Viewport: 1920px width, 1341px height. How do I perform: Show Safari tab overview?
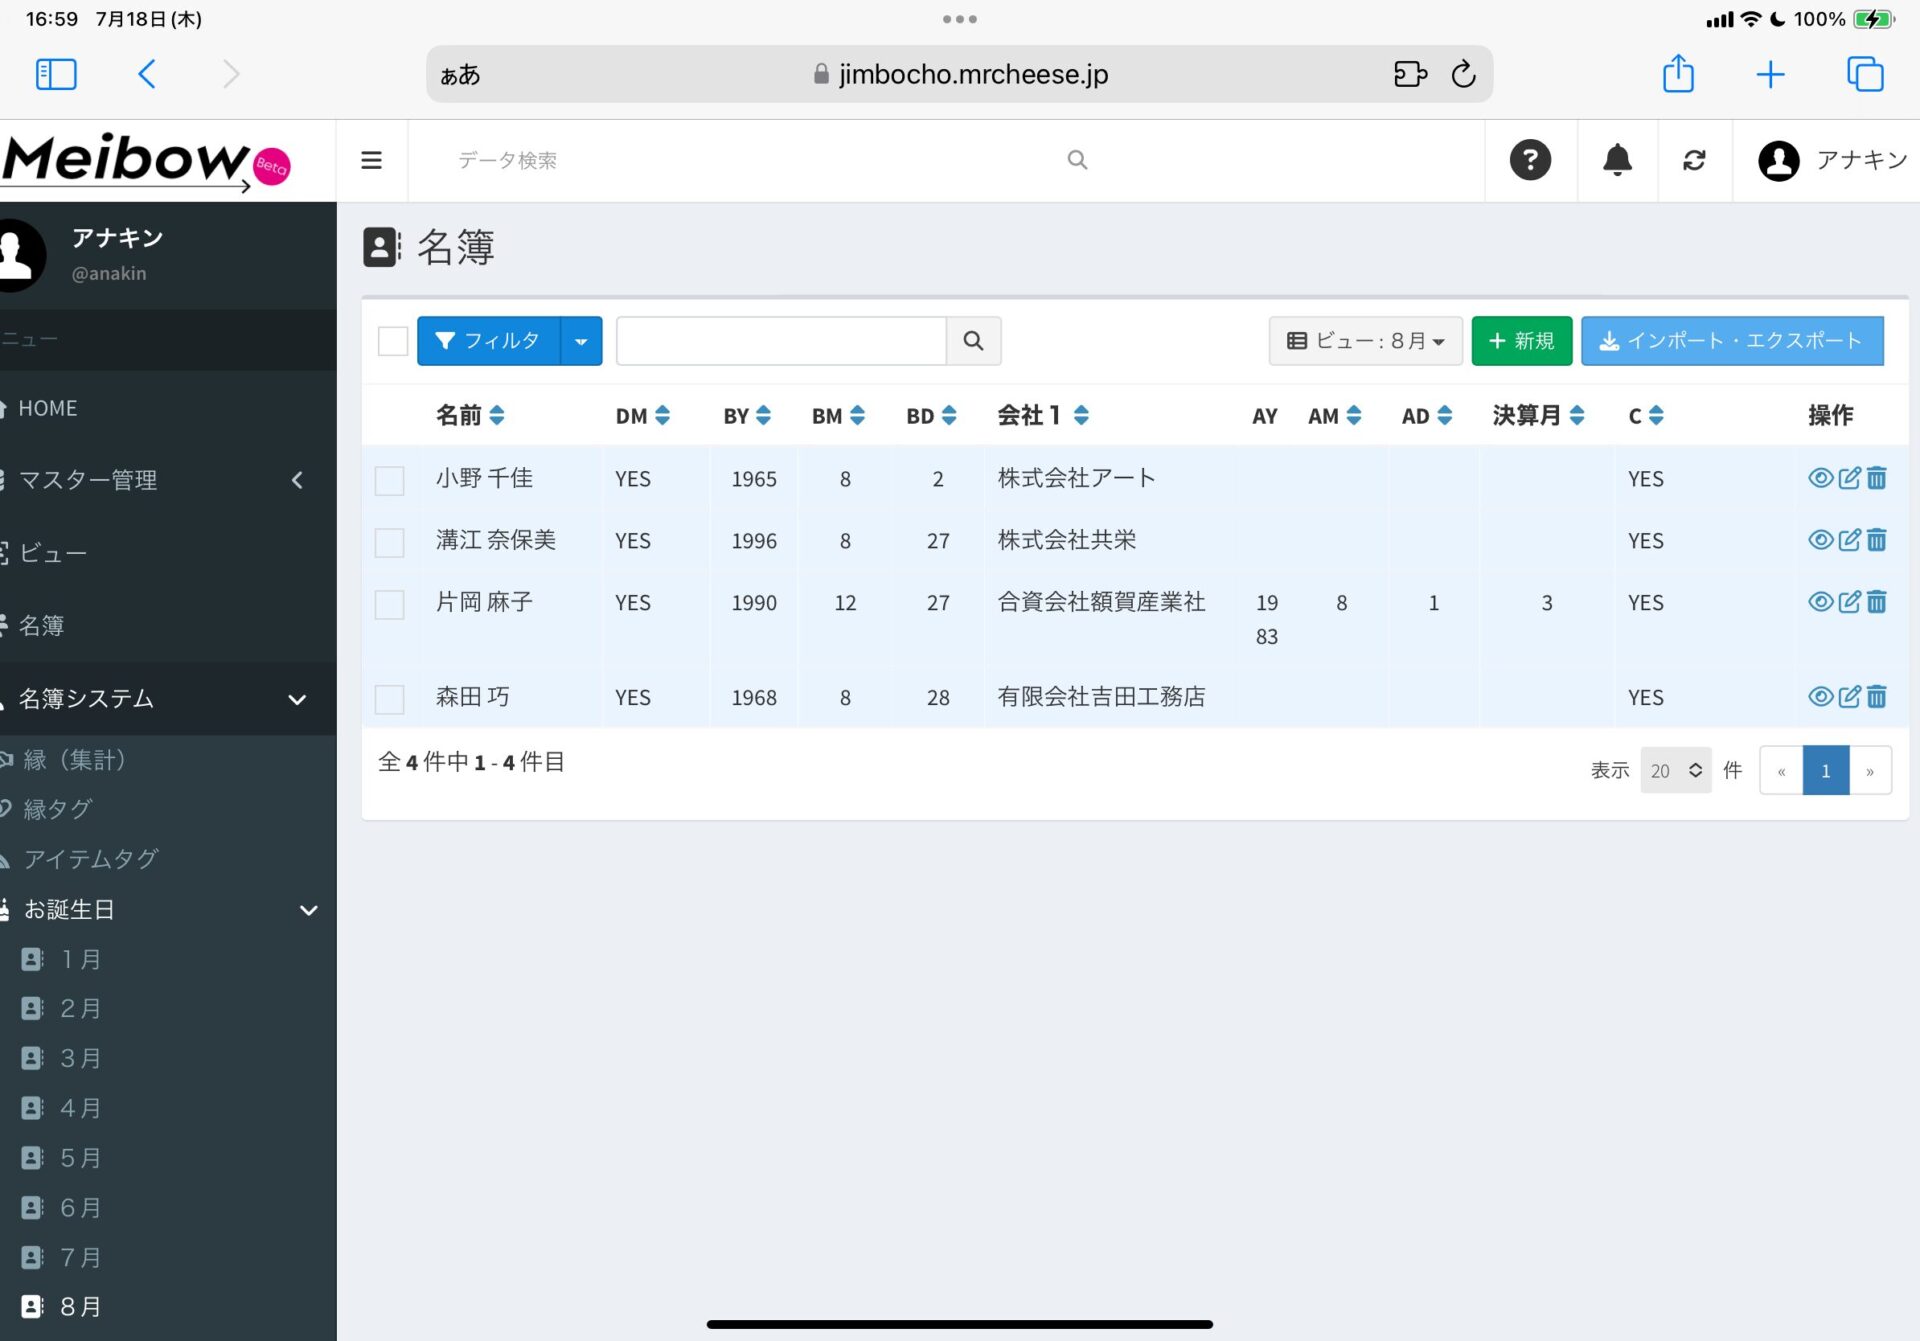[x=1865, y=74]
